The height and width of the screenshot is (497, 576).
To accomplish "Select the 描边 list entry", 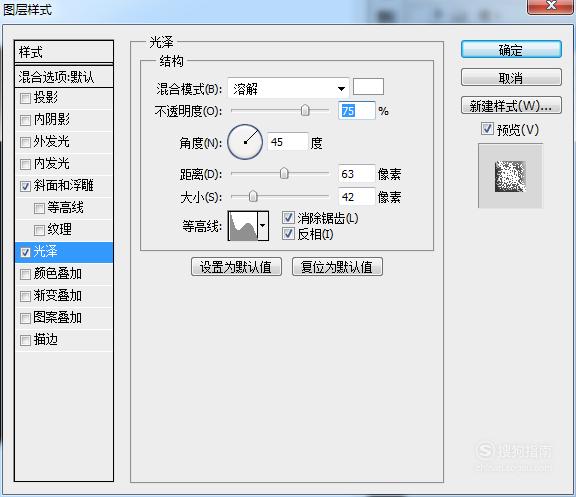I will pyautogui.click(x=64, y=340).
